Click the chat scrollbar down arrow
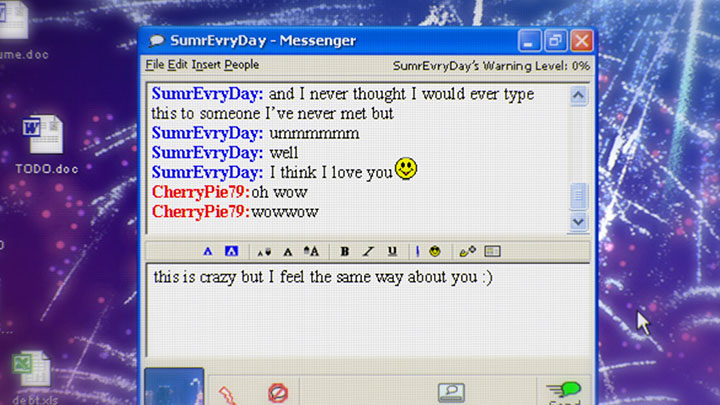720x405 pixels. click(578, 222)
